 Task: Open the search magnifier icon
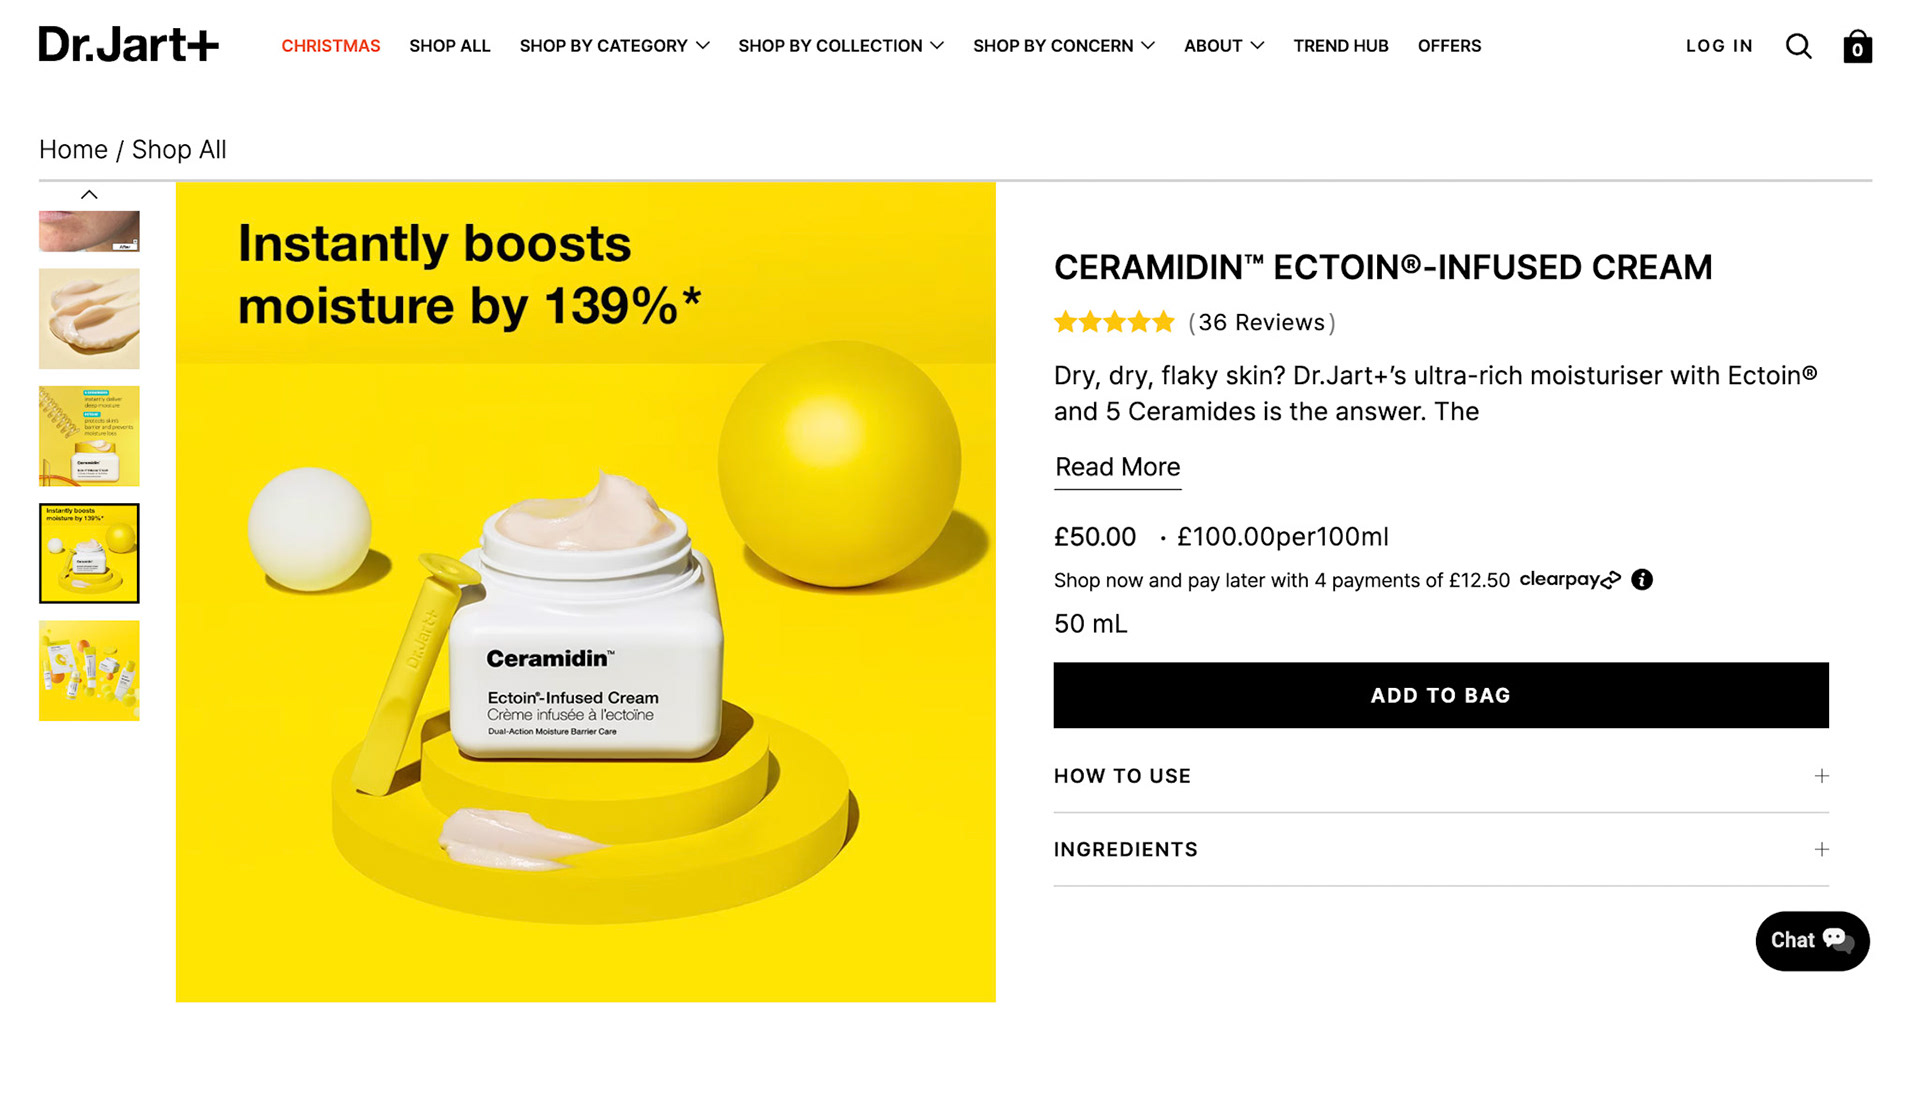click(1798, 46)
